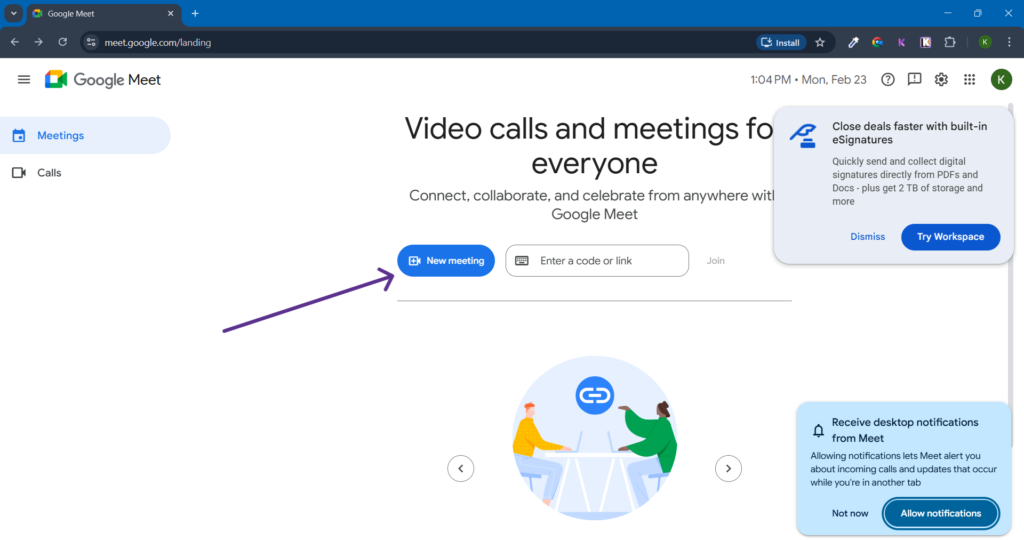Click the Google account avatar
Image resolution: width=1024 pixels, height=541 pixels.
coord(1000,80)
